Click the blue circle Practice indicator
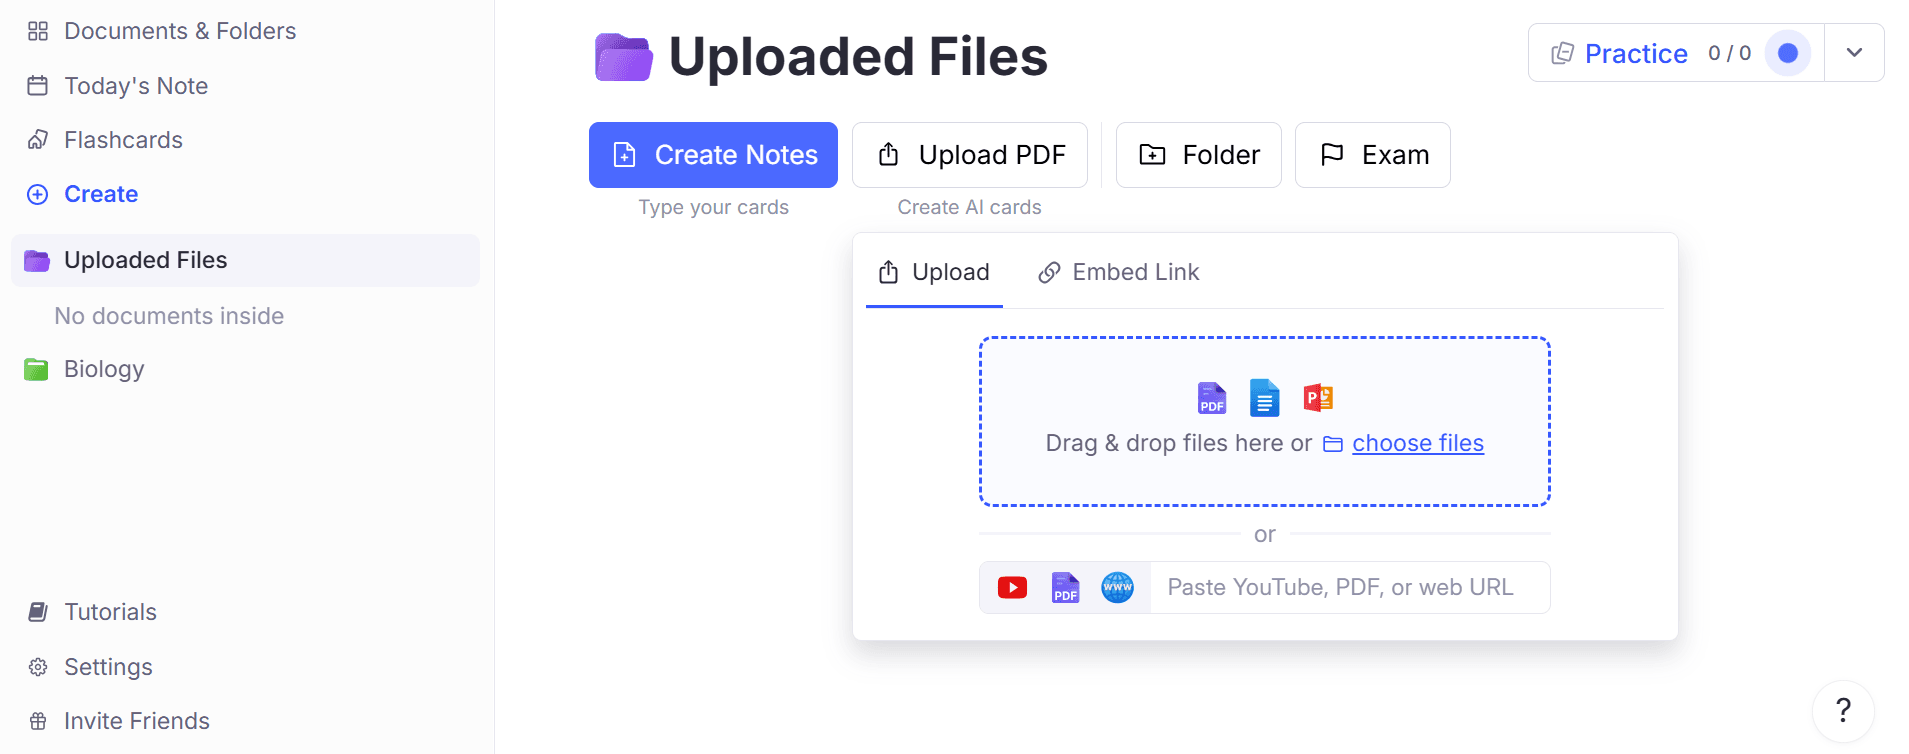This screenshot has height=754, width=1909. click(x=1788, y=53)
